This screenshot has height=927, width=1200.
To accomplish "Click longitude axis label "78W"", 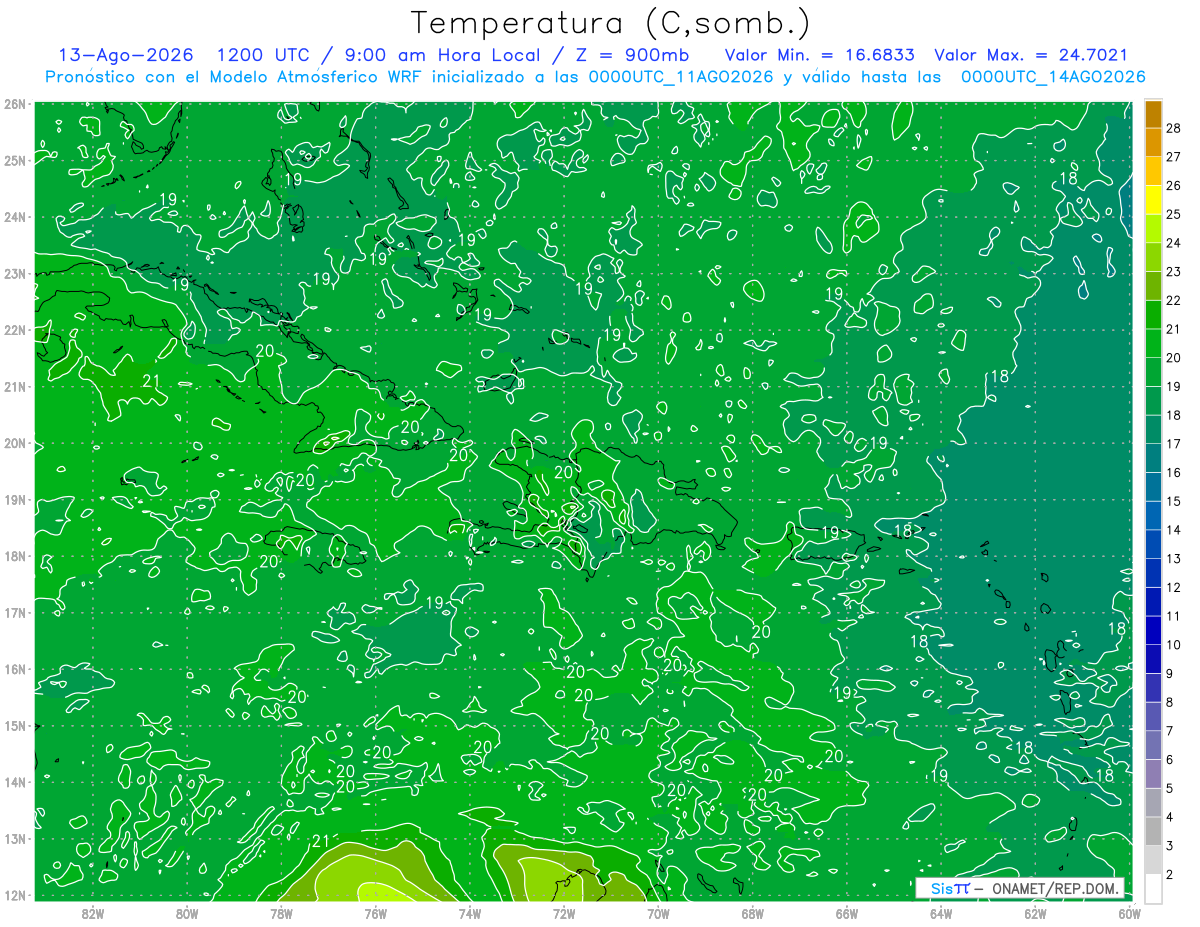I will (x=281, y=913).
